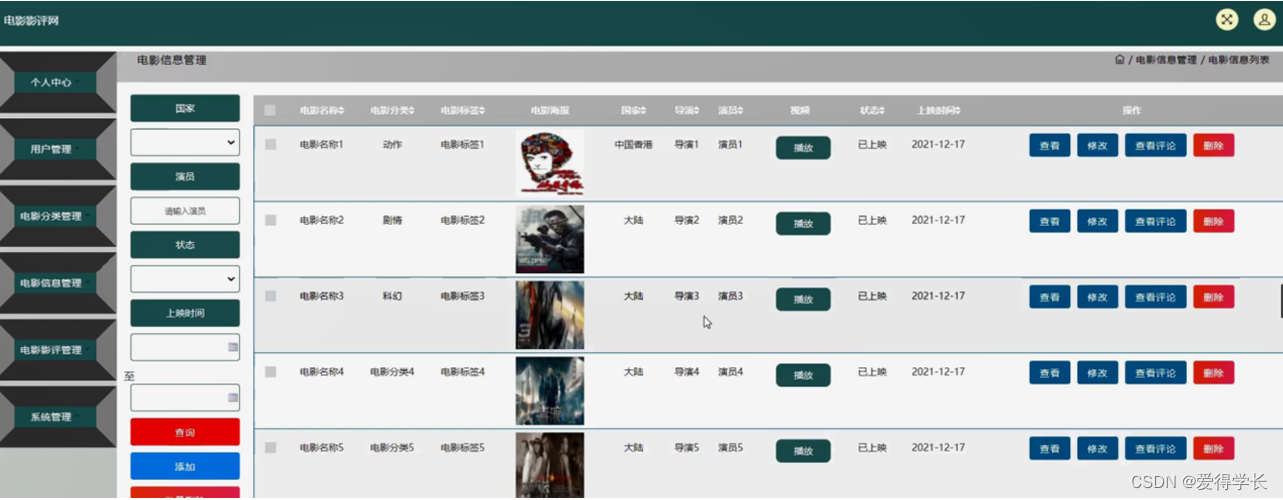The height and width of the screenshot is (500, 1283).
Task: Play the video of 电影名称5
Action: (x=803, y=451)
